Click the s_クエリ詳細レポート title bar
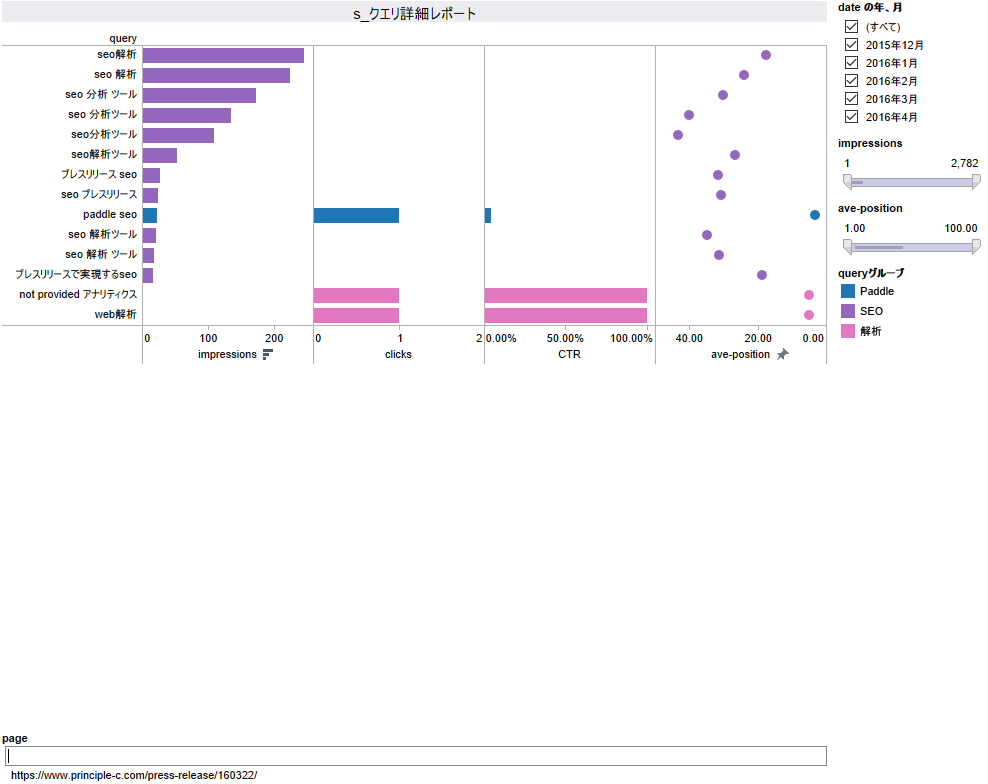This screenshot has height=784, width=988. (414, 13)
